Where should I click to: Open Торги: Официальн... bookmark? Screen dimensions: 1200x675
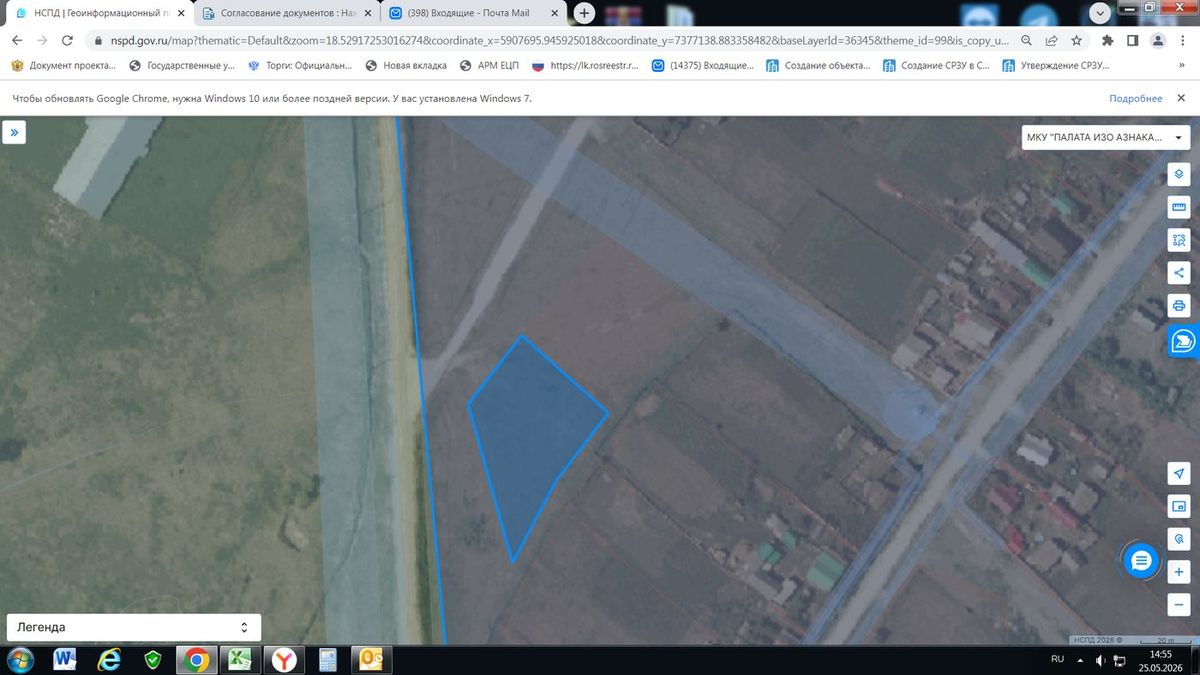pyautogui.click(x=300, y=66)
